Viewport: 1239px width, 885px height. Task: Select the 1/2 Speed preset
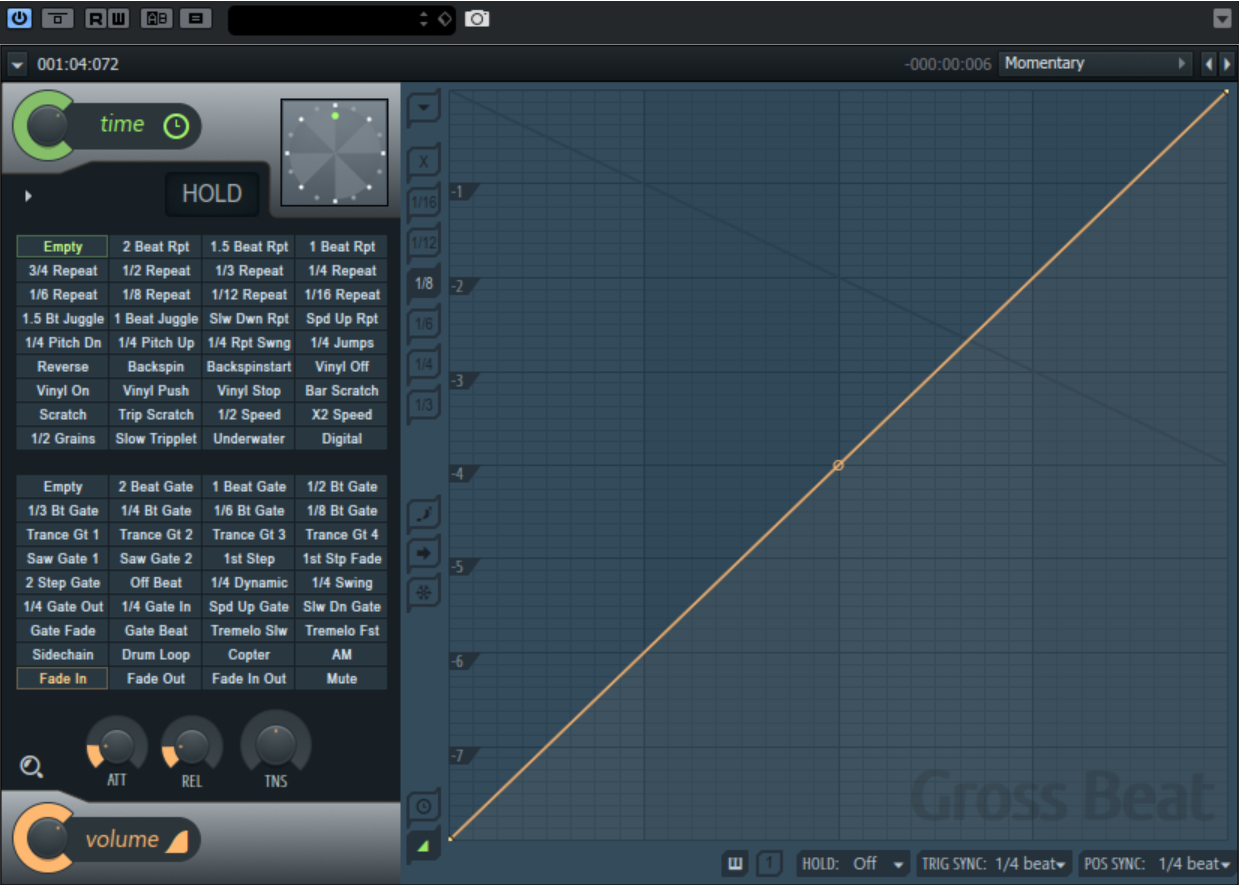coord(249,415)
